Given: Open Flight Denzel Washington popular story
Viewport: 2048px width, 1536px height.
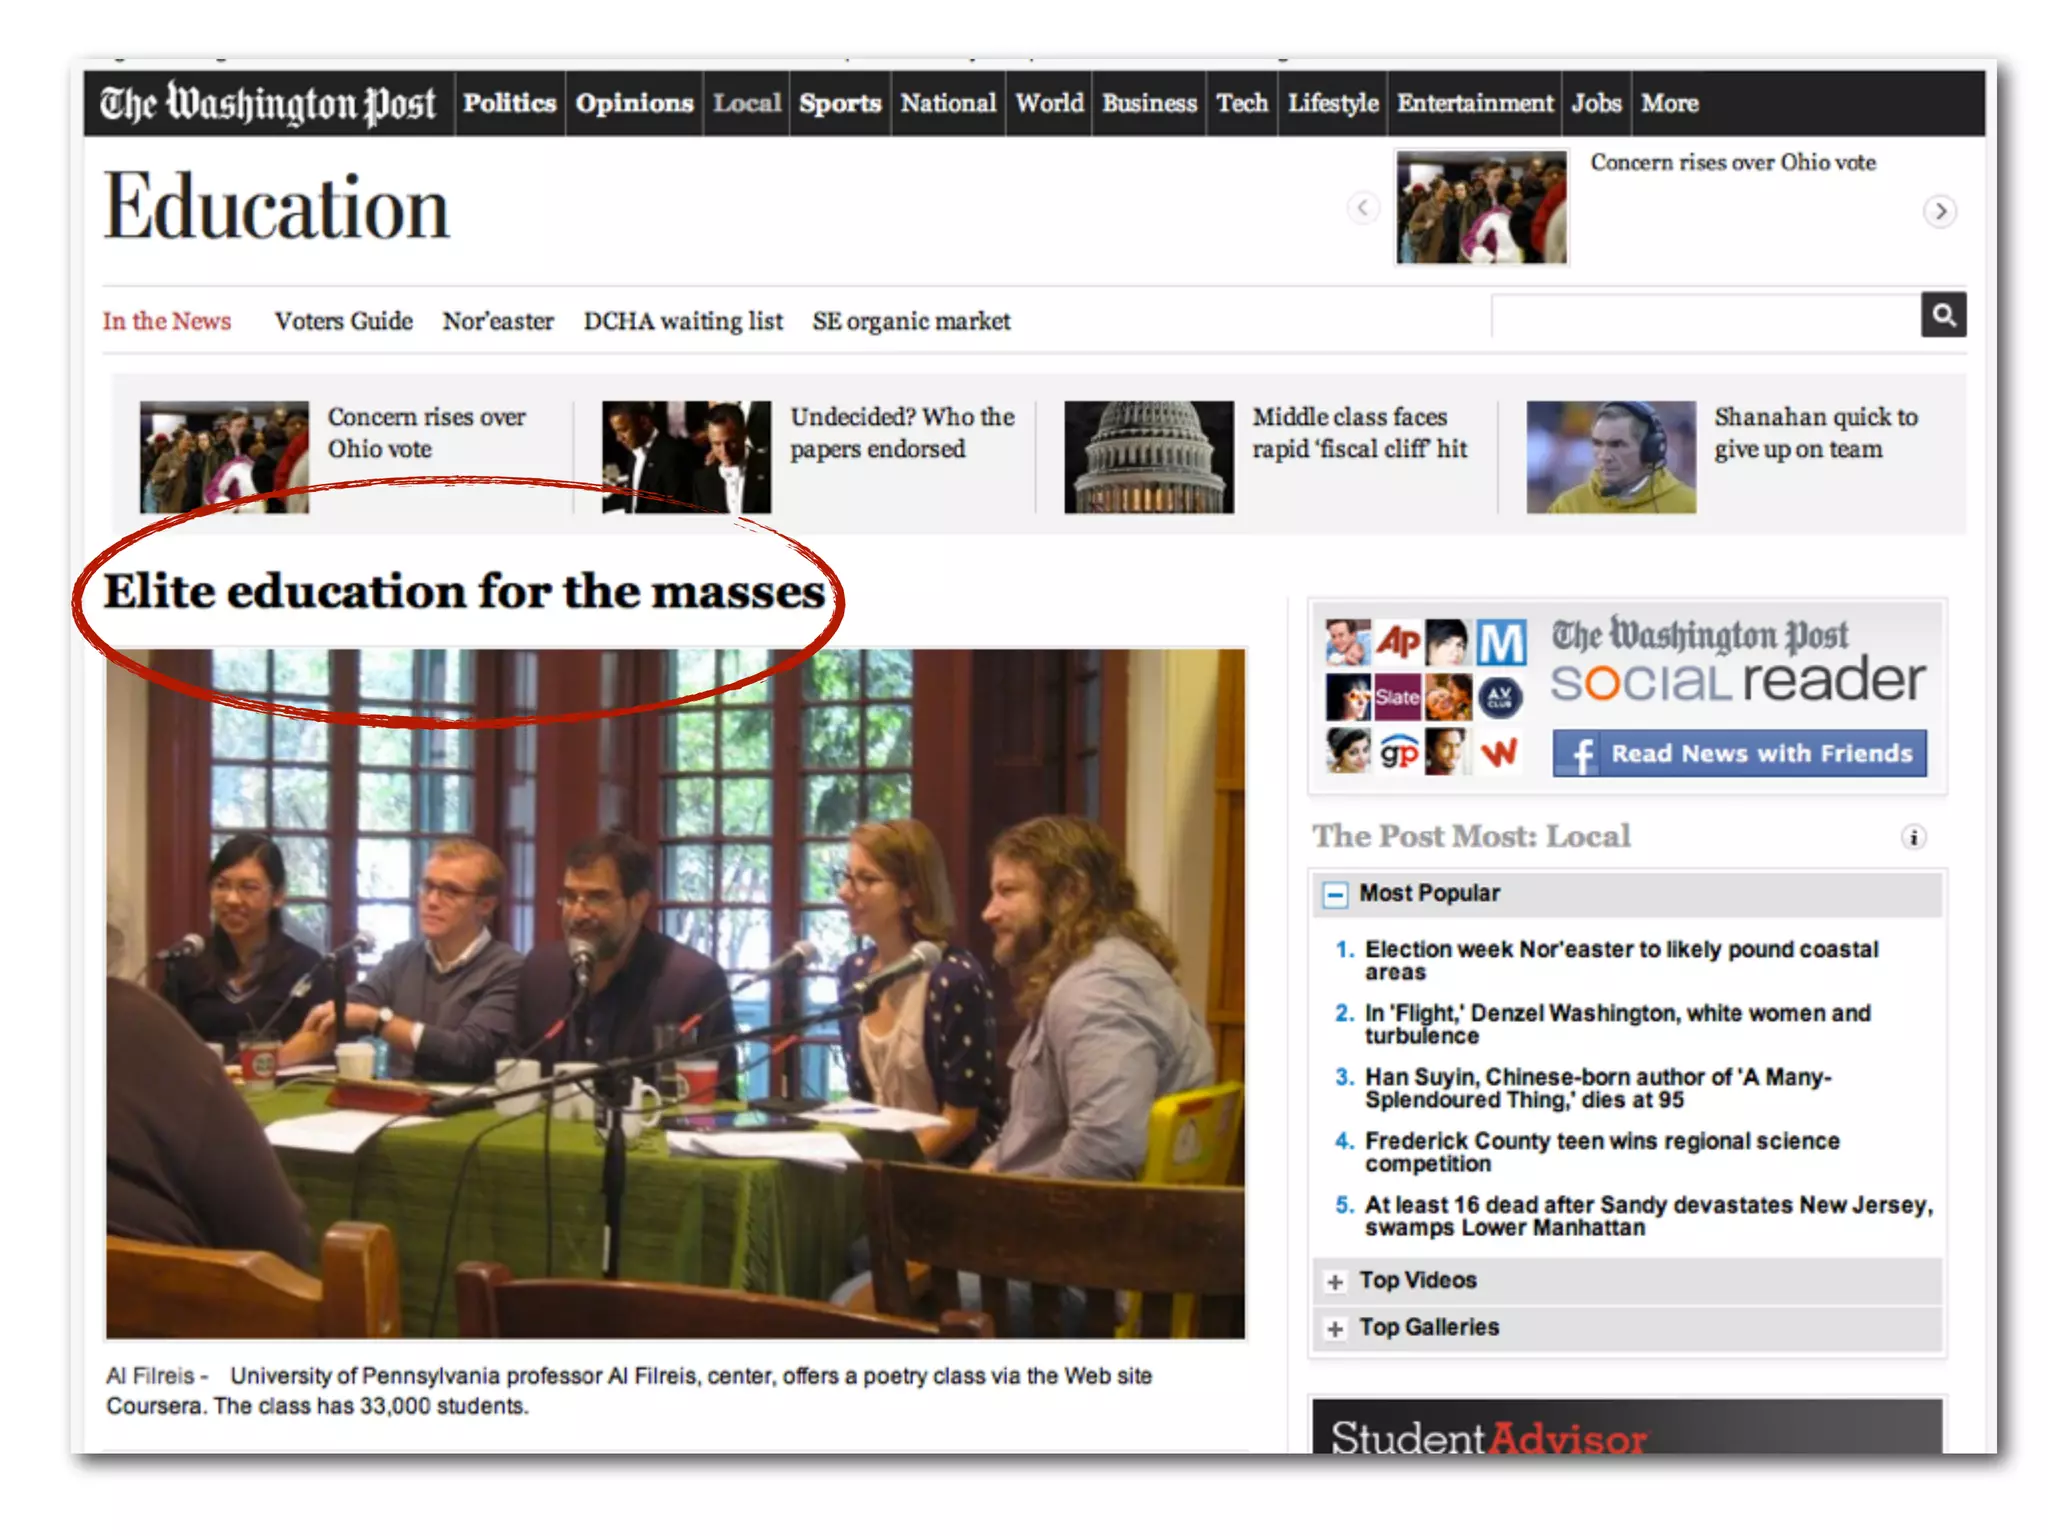Looking at the screenshot, I should [x=1617, y=1024].
